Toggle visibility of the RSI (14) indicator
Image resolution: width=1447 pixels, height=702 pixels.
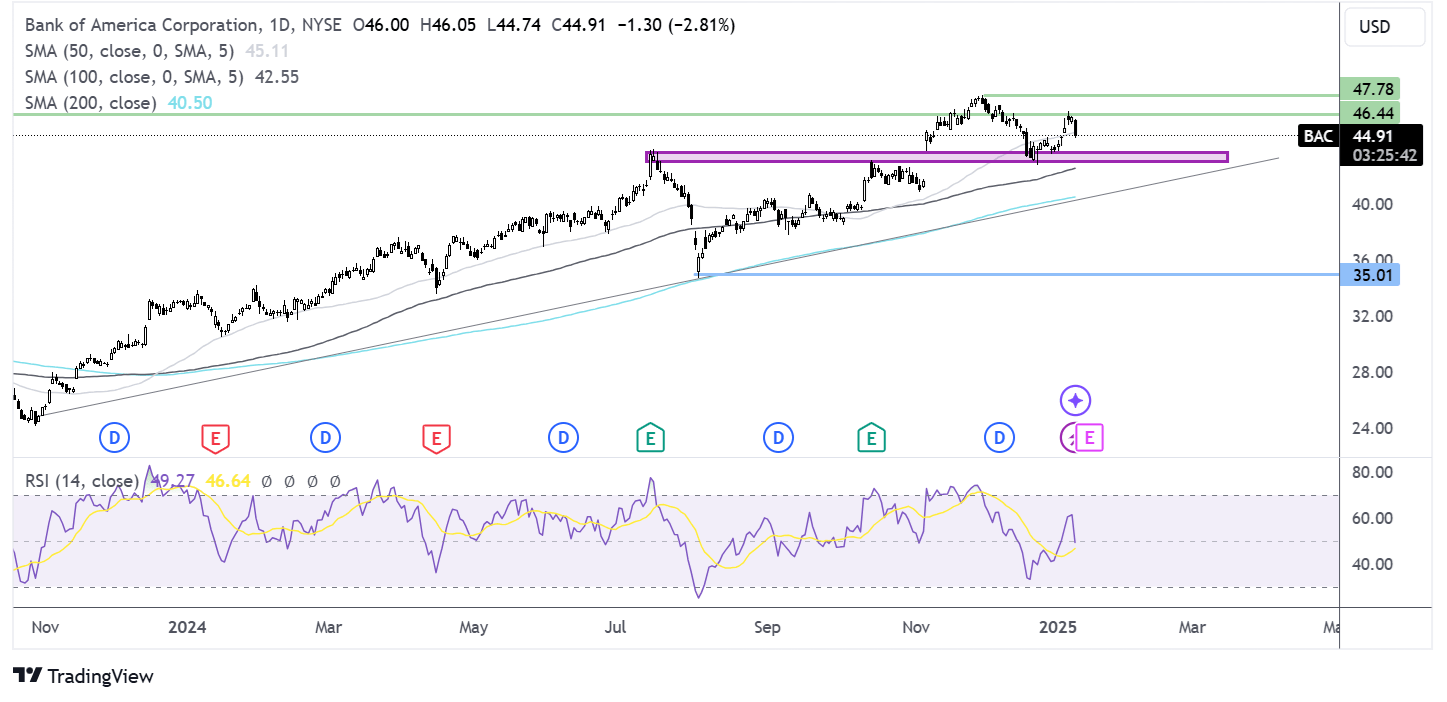coord(80,481)
